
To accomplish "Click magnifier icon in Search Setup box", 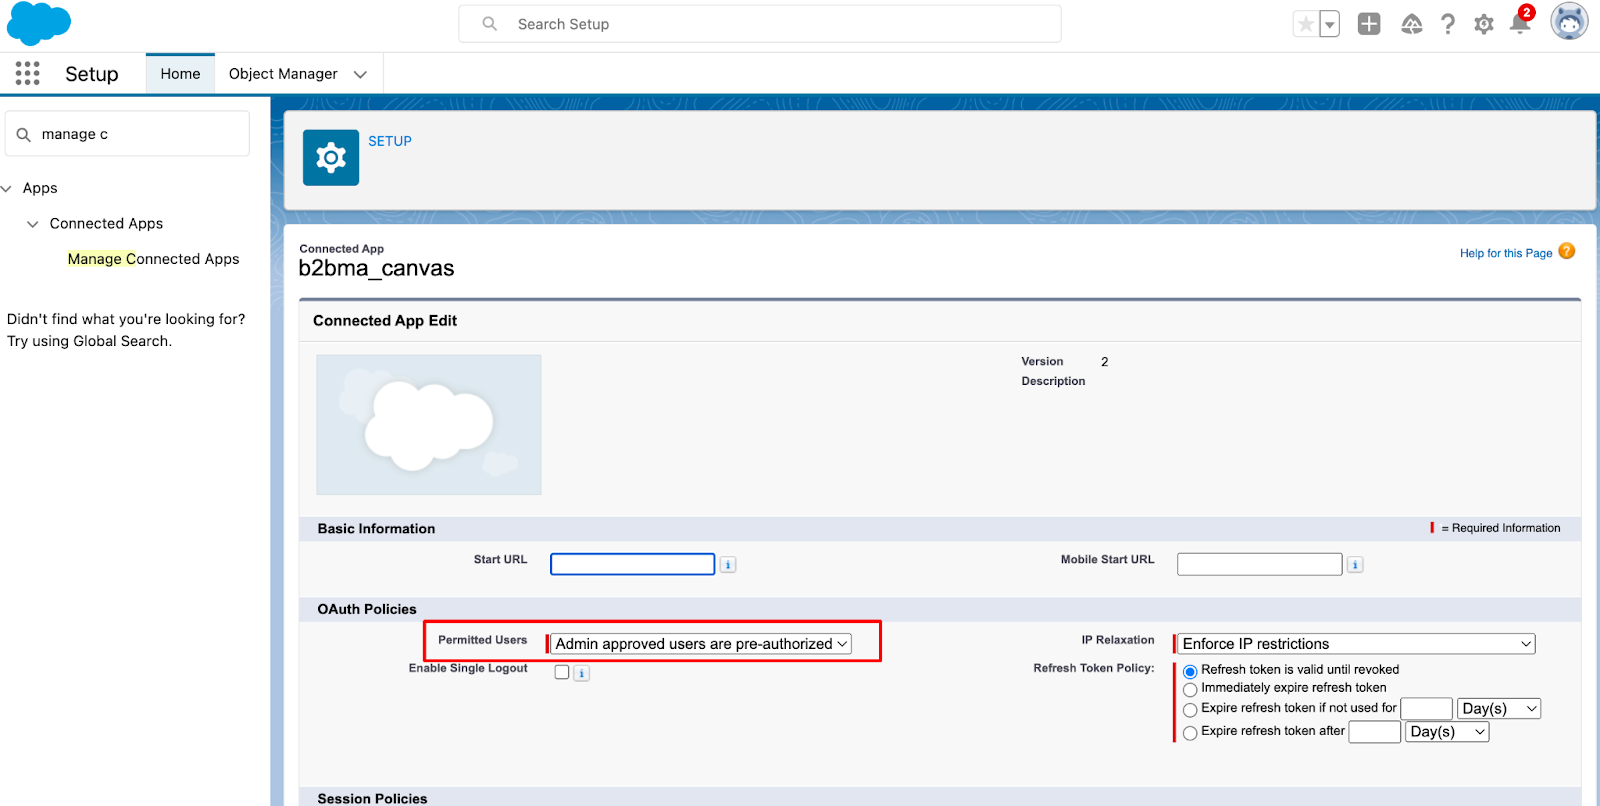I will coord(490,24).
